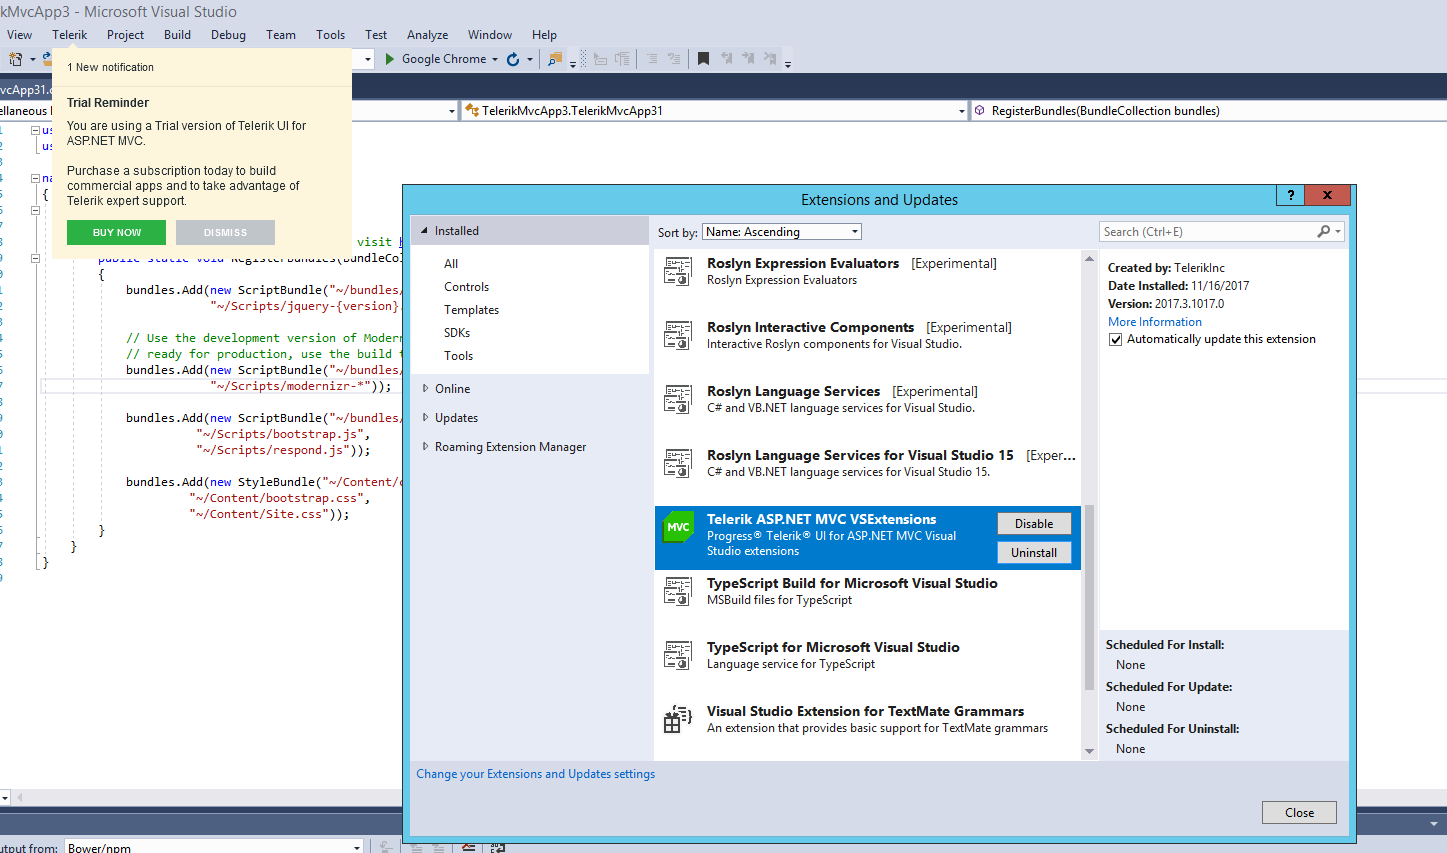Viewport: 1447px width, 853px height.
Task: Click the New Project toolbar icon
Action: click(16, 59)
